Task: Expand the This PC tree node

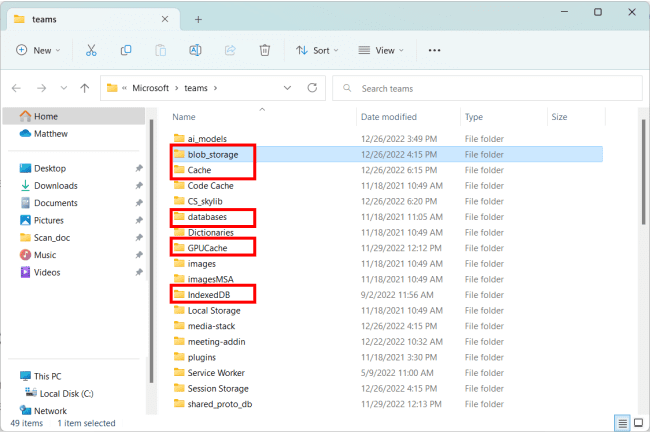Action: coord(10,376)
